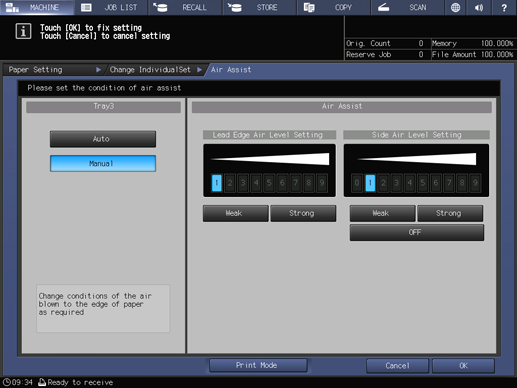
Task: Click the JOB LIST icon
Action: click(86, 7)
